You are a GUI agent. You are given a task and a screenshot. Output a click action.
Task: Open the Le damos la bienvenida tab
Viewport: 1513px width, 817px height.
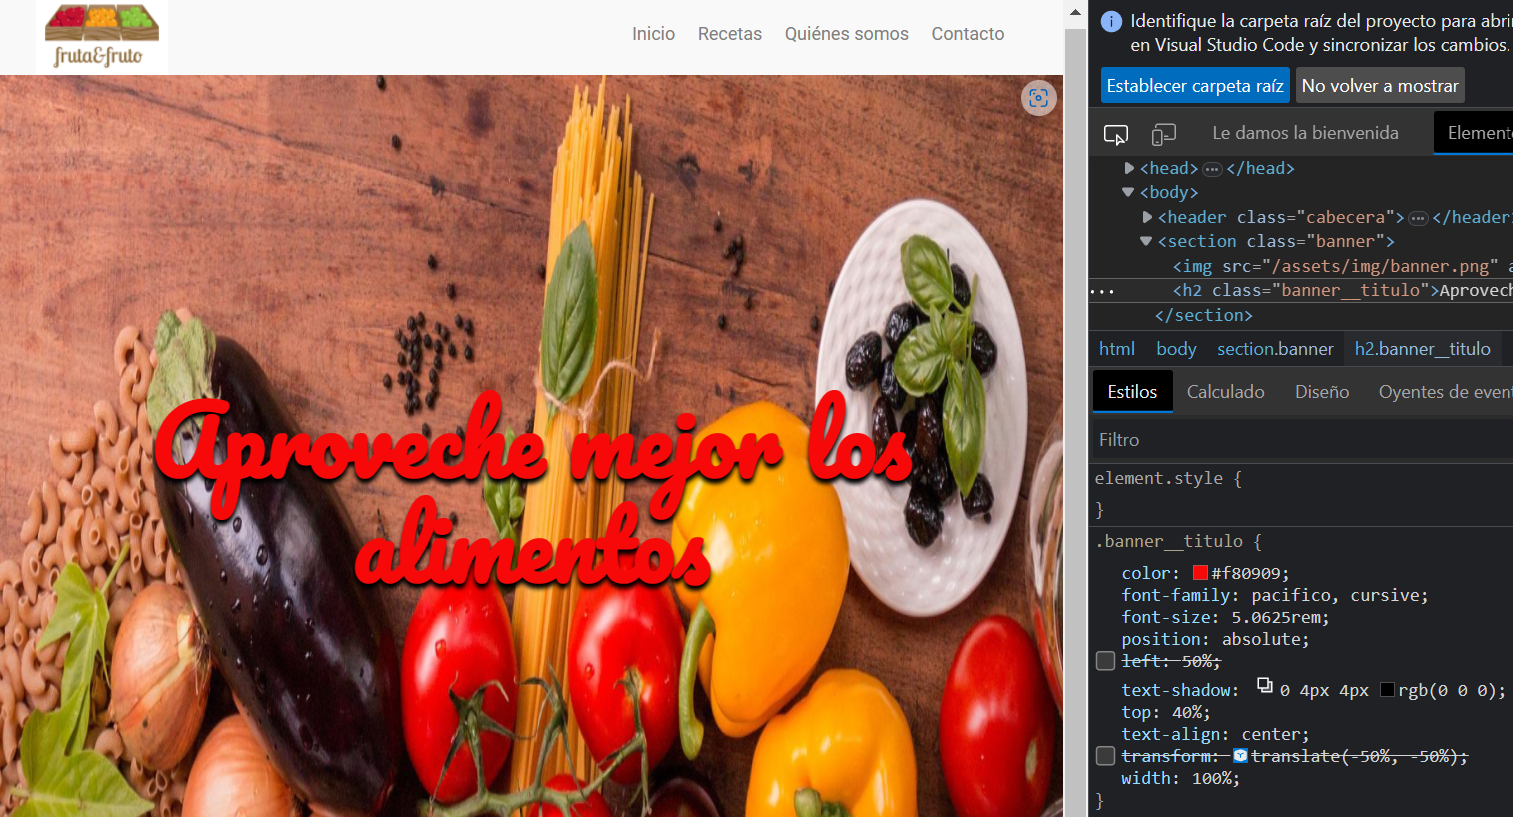[1305, 133]
